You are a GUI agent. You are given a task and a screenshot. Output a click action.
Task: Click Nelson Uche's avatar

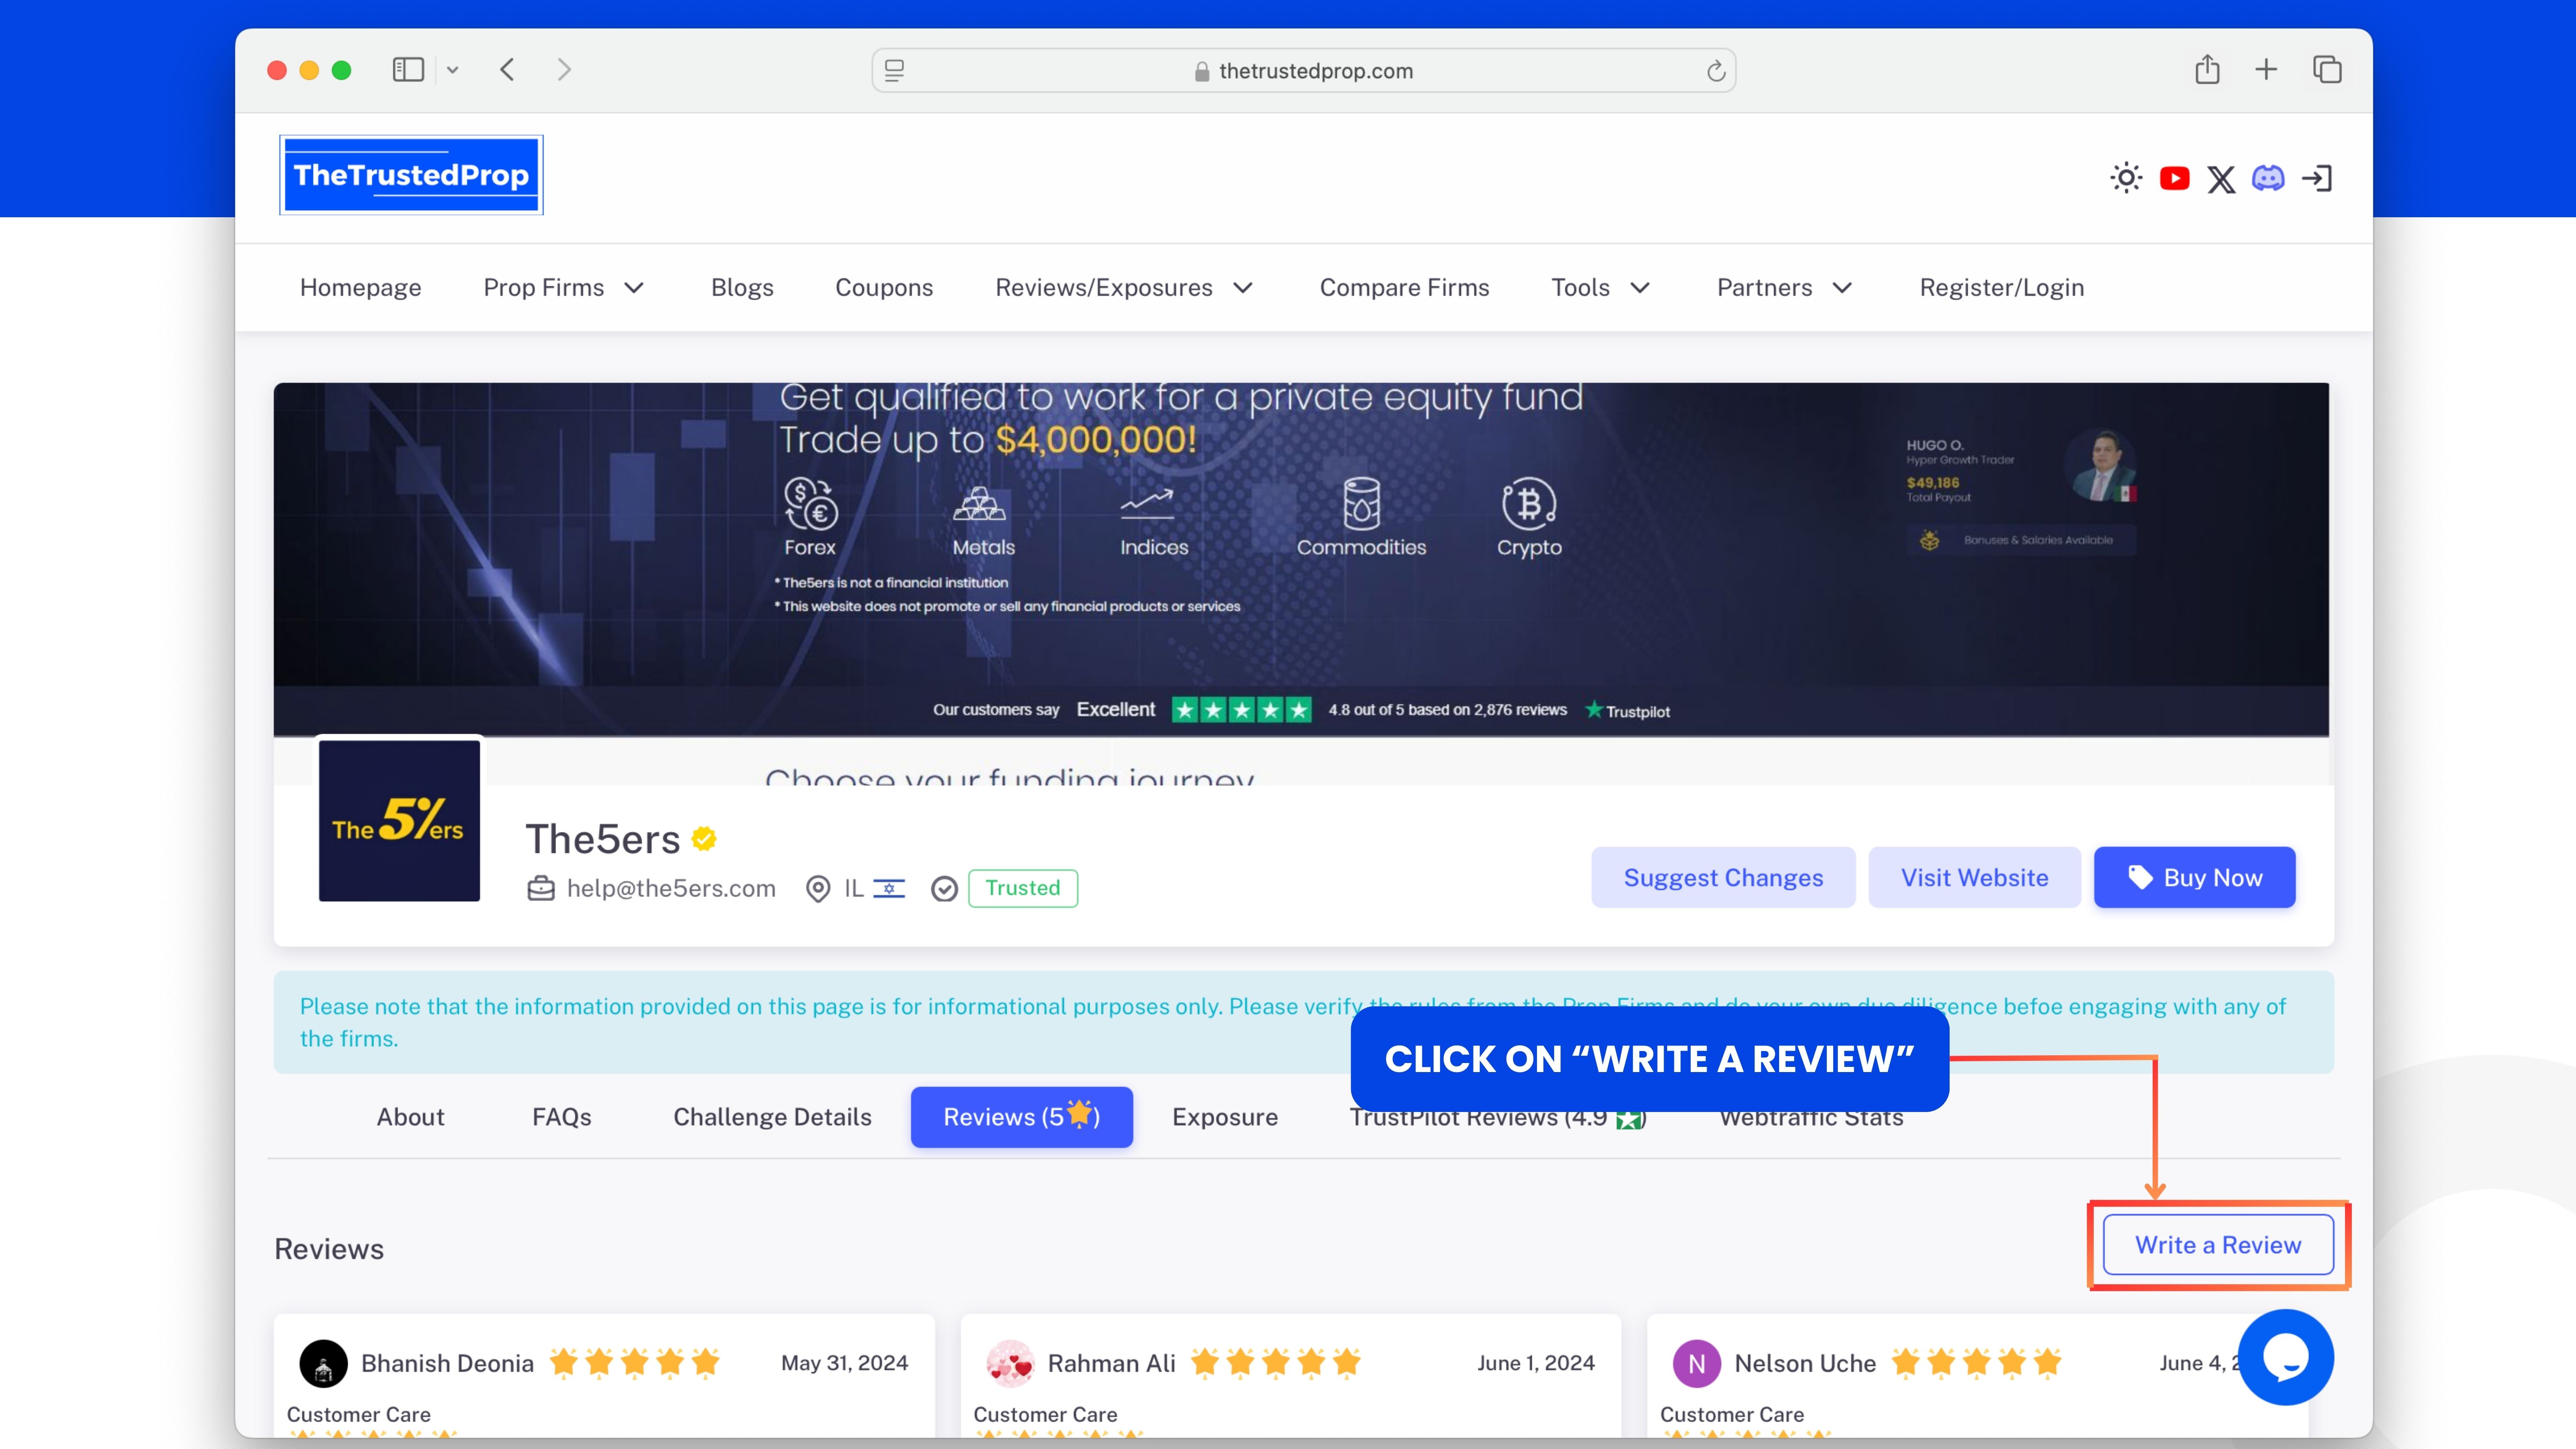(x=1697, y=1363)
